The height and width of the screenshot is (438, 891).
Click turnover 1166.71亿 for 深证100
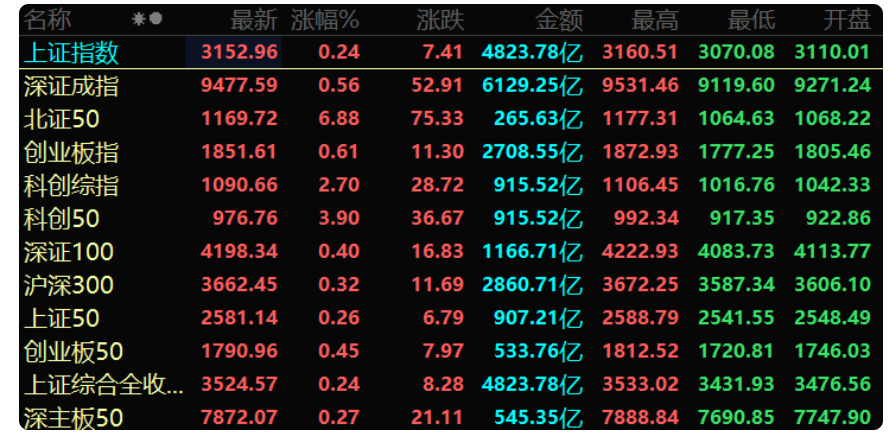(532, 252)
